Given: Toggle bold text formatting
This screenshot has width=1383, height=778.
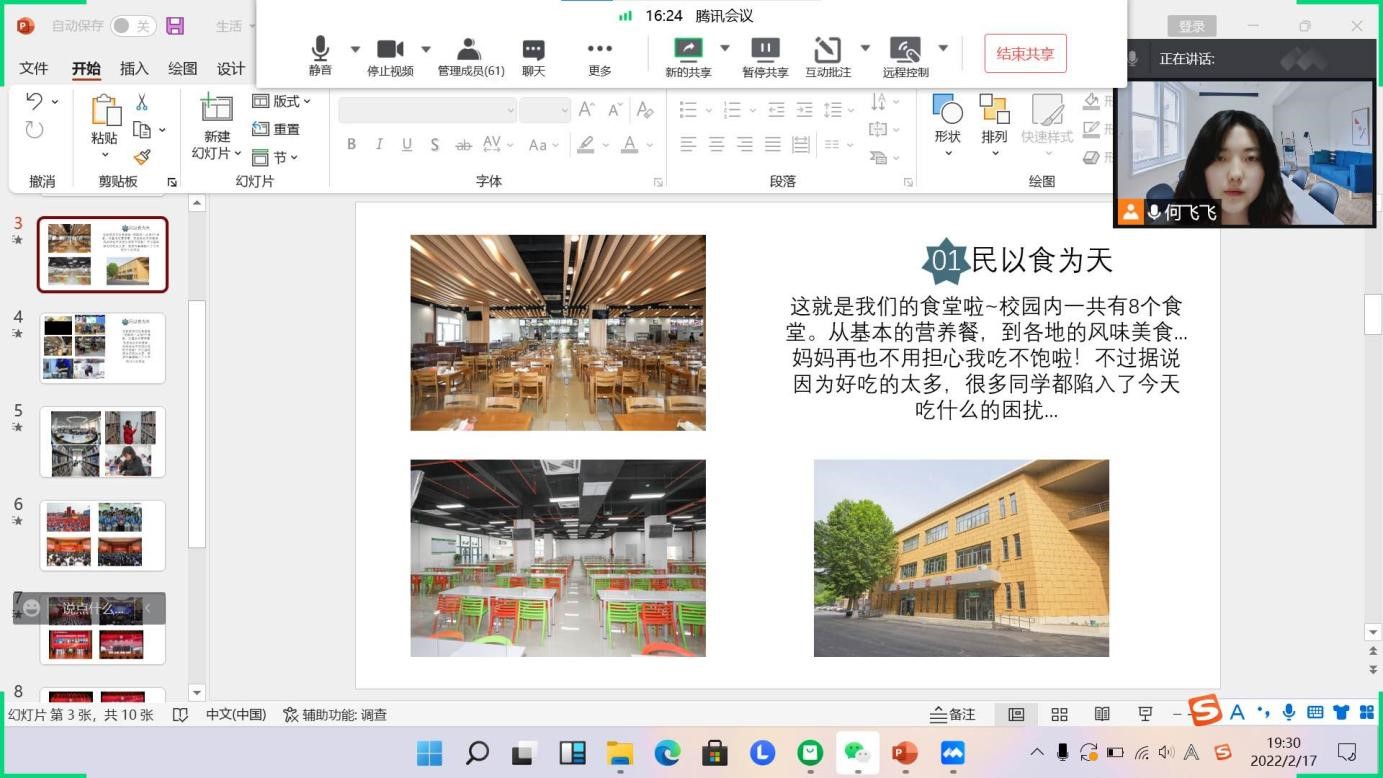Looking at the screenshot, I should point(351,145).
